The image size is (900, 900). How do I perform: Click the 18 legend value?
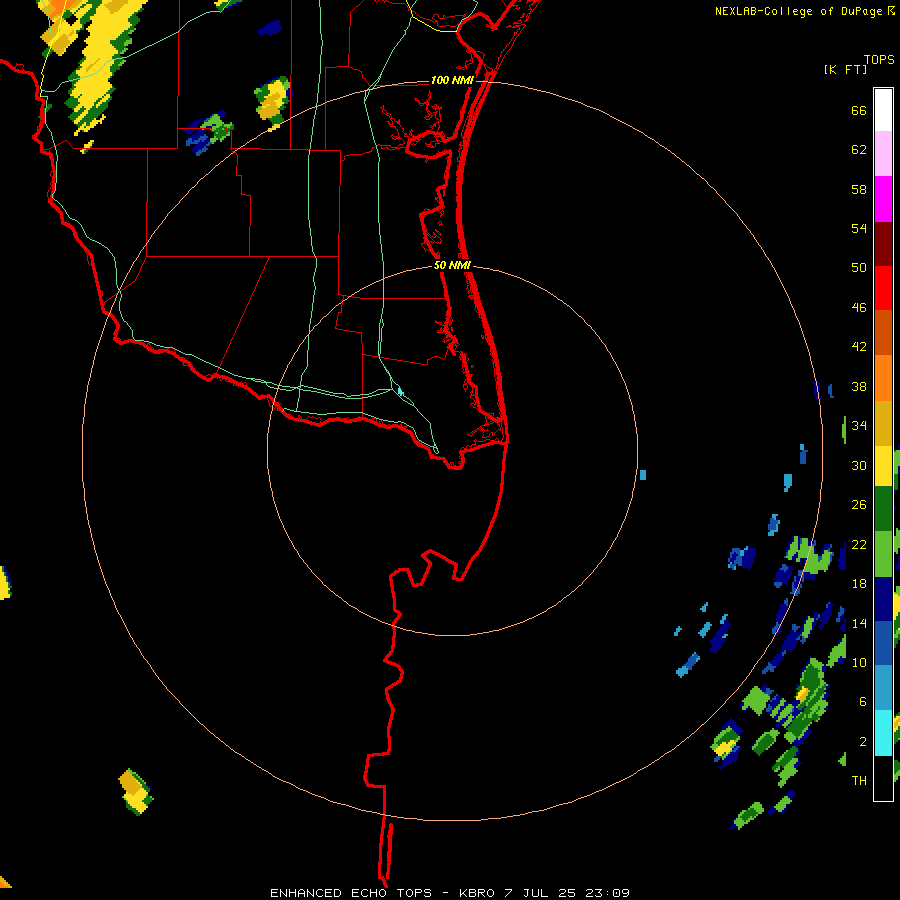(859, 584)
